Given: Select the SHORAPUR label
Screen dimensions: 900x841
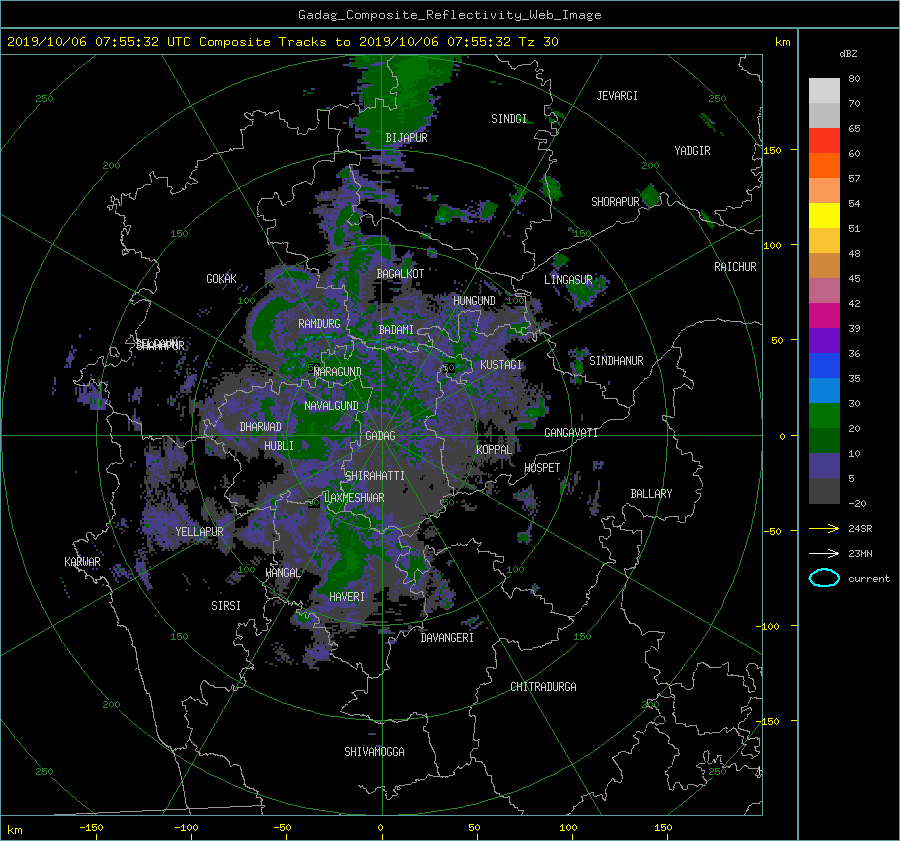Looking at the screenshot, I should [x=615, y=202].
